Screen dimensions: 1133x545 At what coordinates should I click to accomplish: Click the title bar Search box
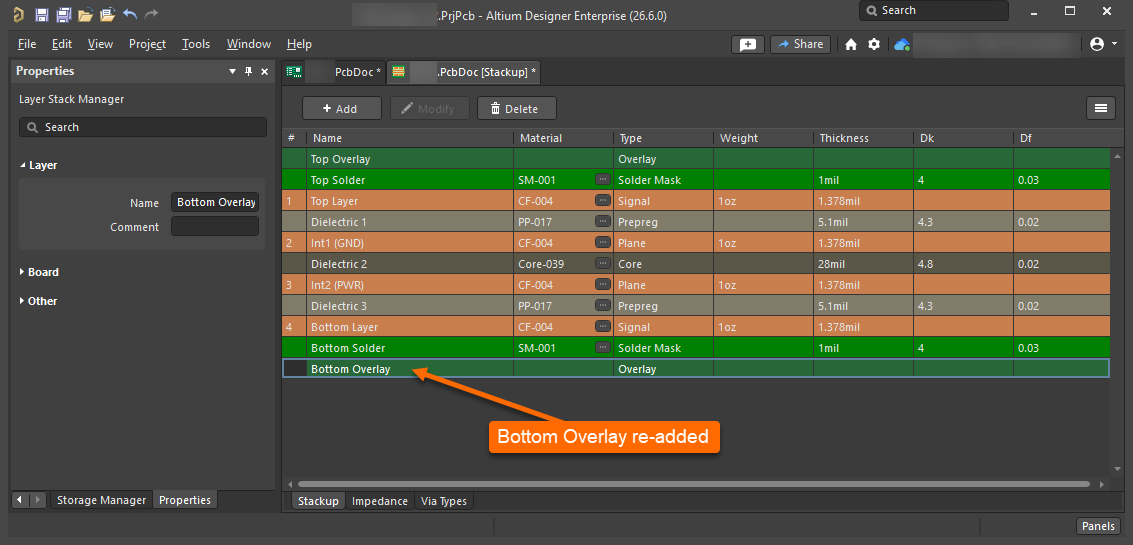coord(934,10)
